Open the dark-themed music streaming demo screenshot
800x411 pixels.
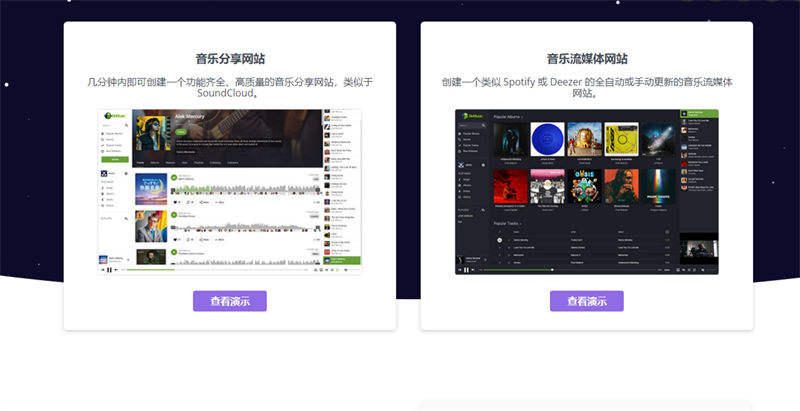[x=586, y=191]
